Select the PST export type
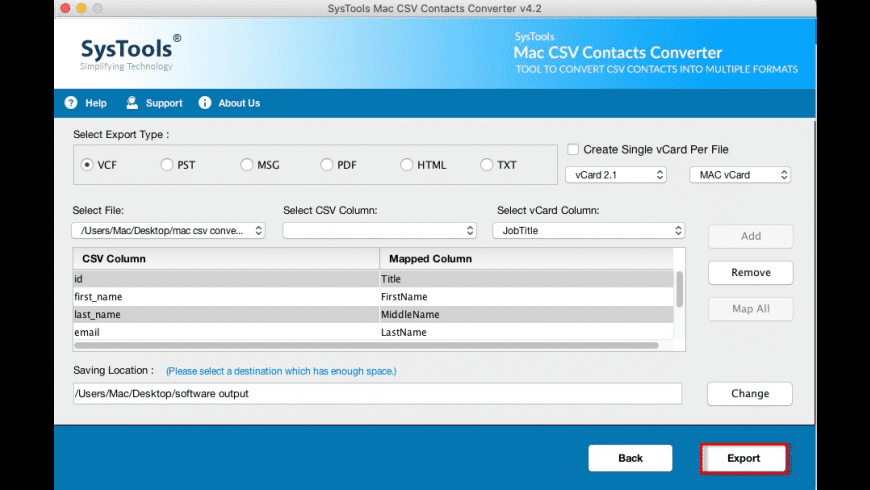This screenshot has height=490, width=870. [x=166, y=165]
